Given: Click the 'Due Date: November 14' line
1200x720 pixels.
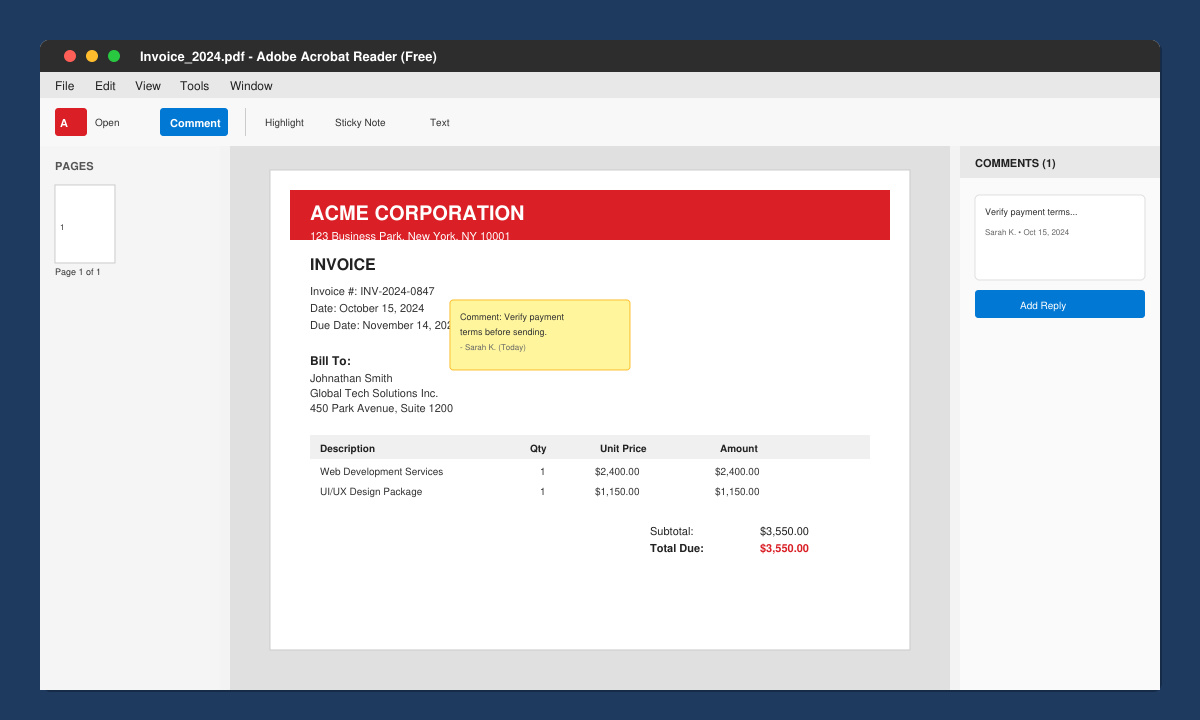Looking at the screenshot, I should click(380, 325).
